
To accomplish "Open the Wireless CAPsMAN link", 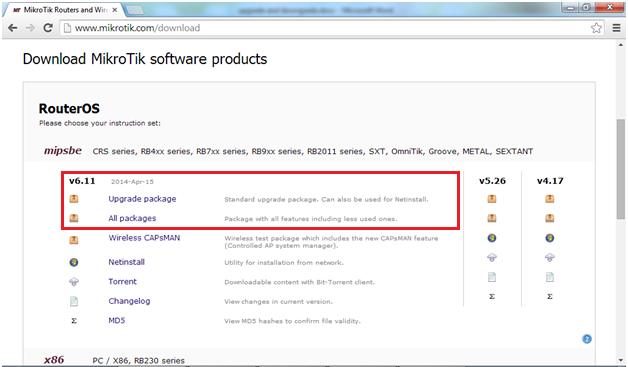I will [x=144, y=238].
